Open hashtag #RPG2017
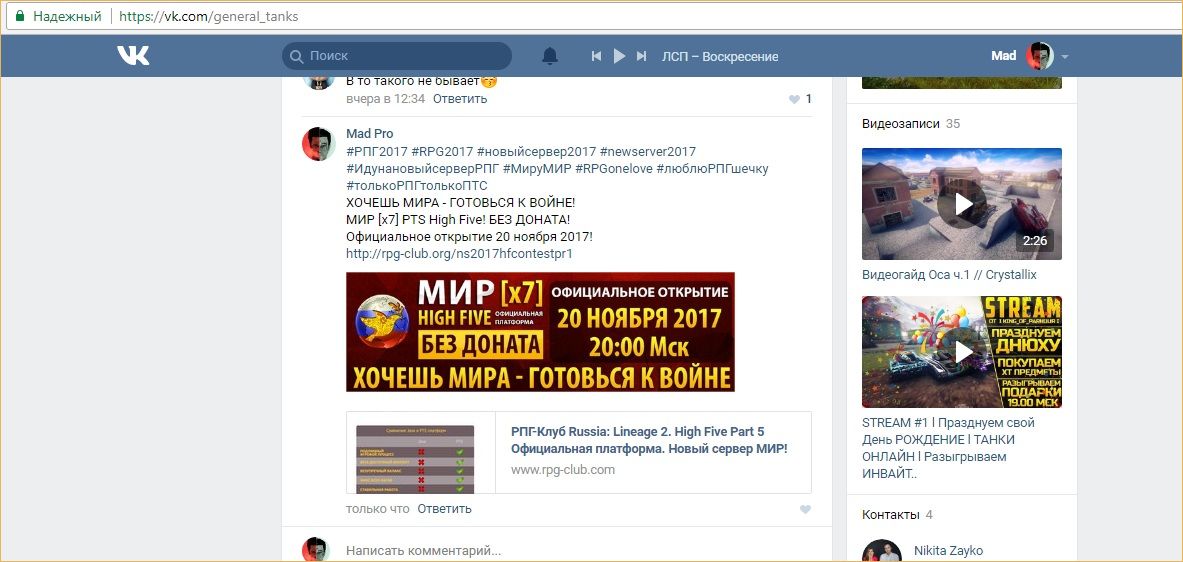Viewport: 1183px width, 562px height. coord(441,152)
